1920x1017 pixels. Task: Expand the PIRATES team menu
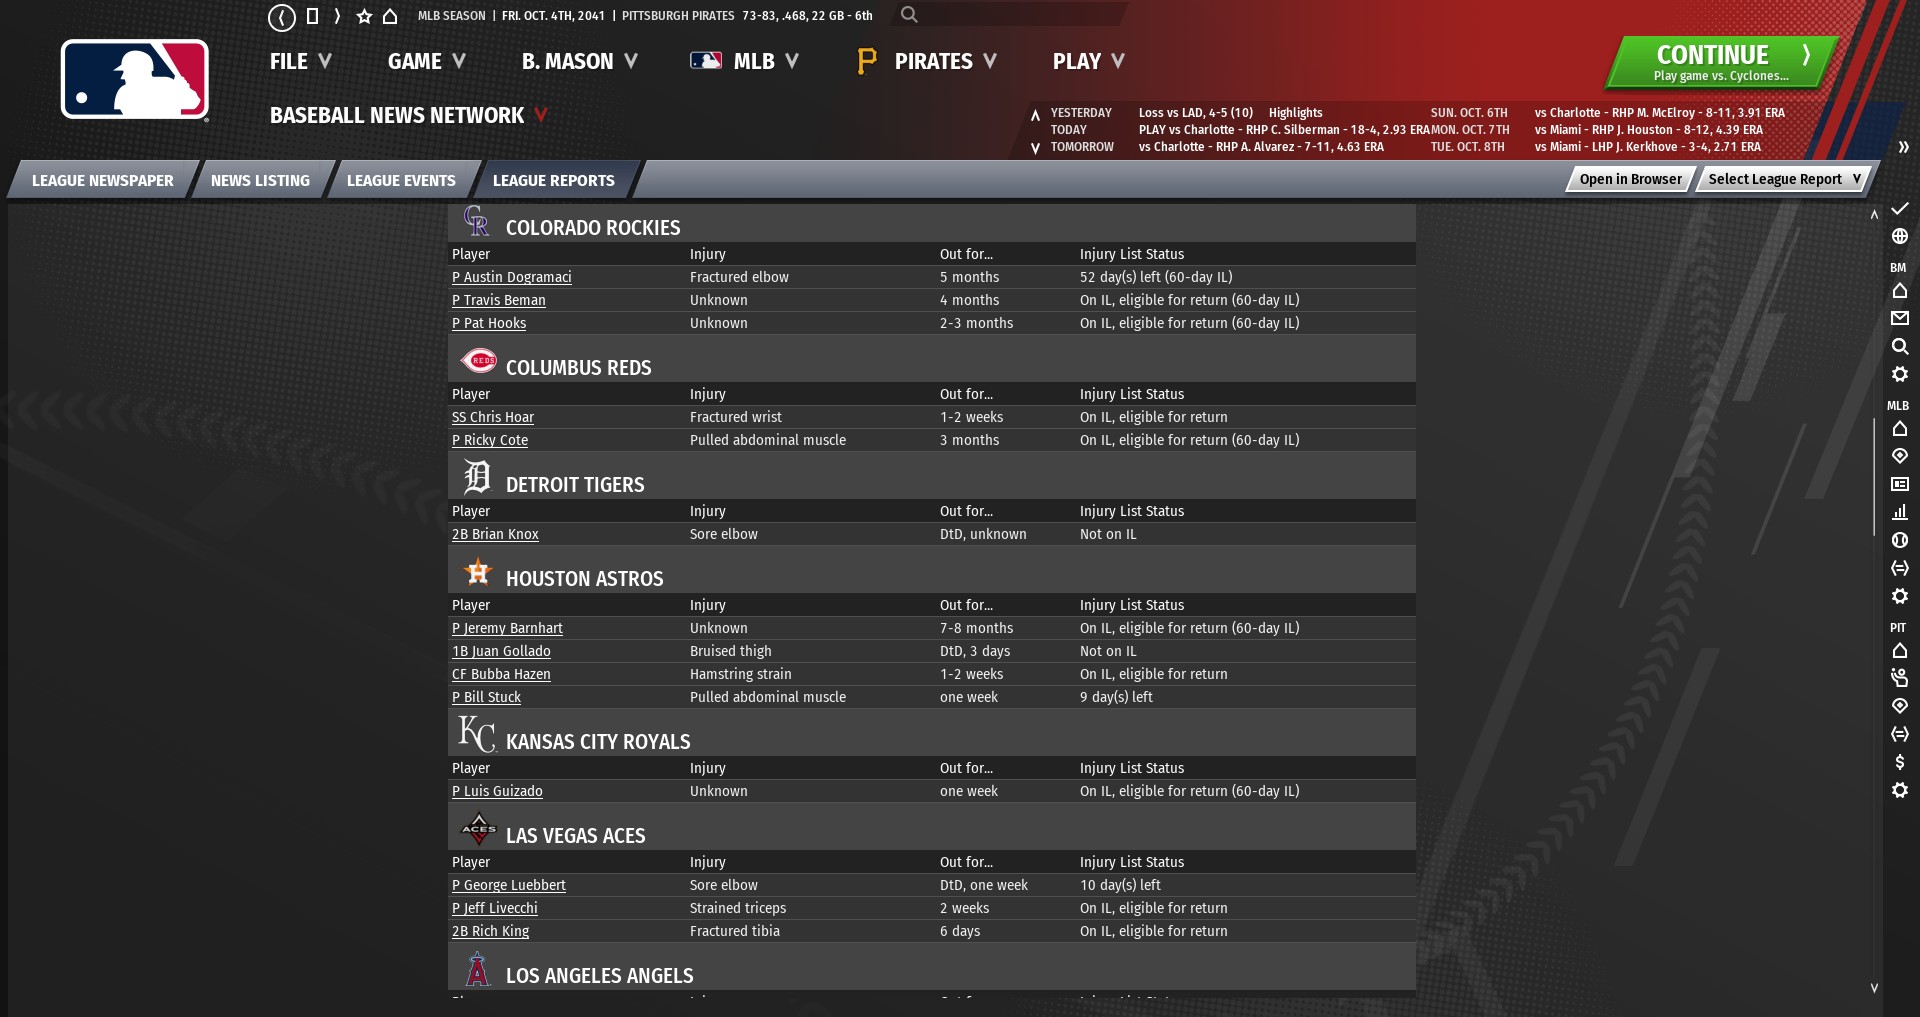point(927,61)
